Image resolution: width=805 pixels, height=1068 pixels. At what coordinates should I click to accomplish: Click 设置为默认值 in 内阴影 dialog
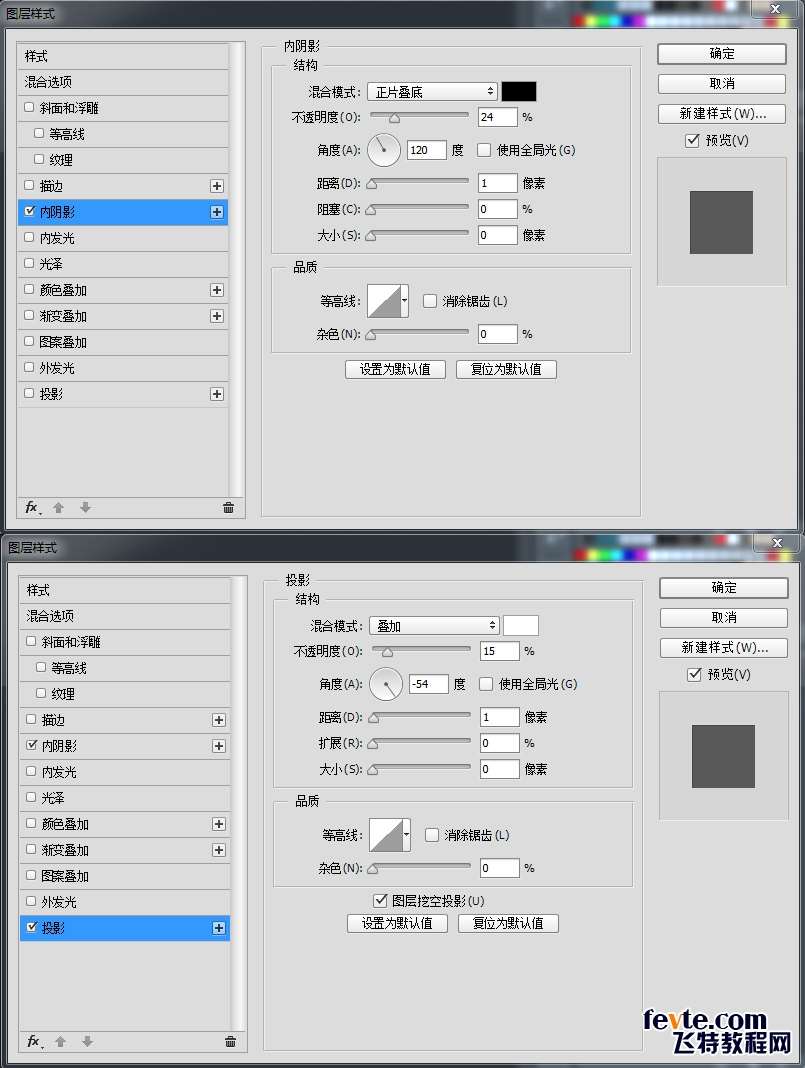pos(396,369)
